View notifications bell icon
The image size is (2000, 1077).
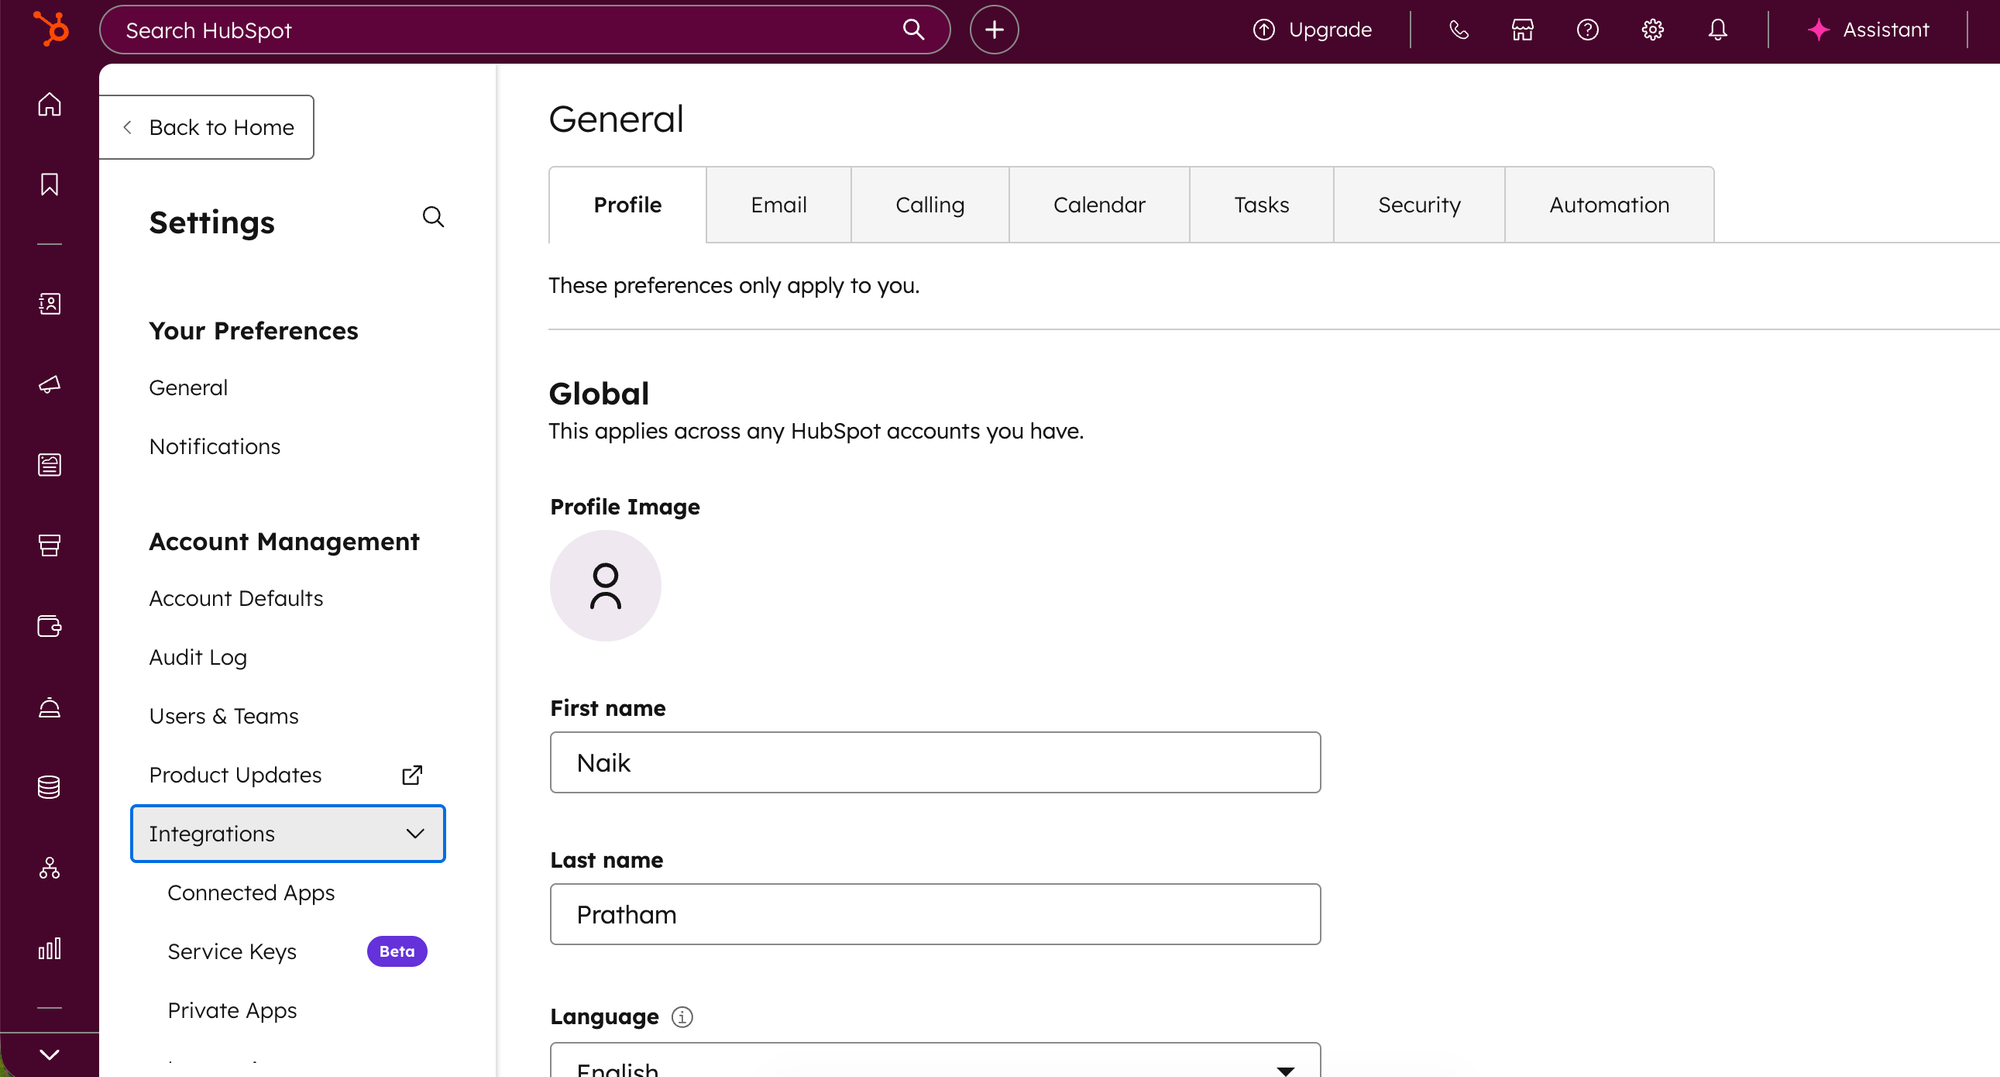[1717, 30]
